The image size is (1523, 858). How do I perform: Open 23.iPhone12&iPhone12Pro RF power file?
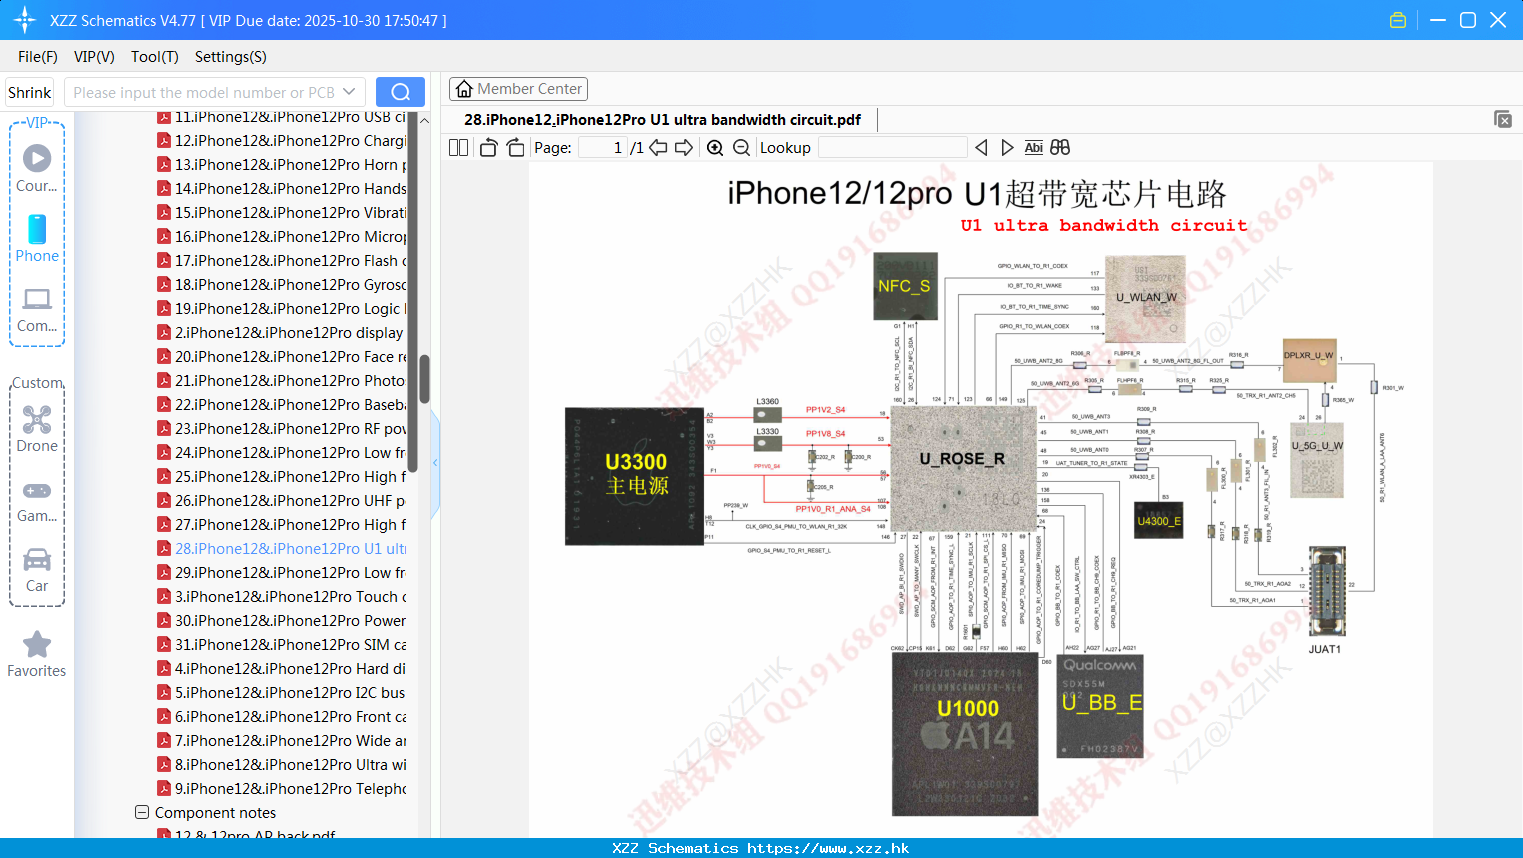282,429
